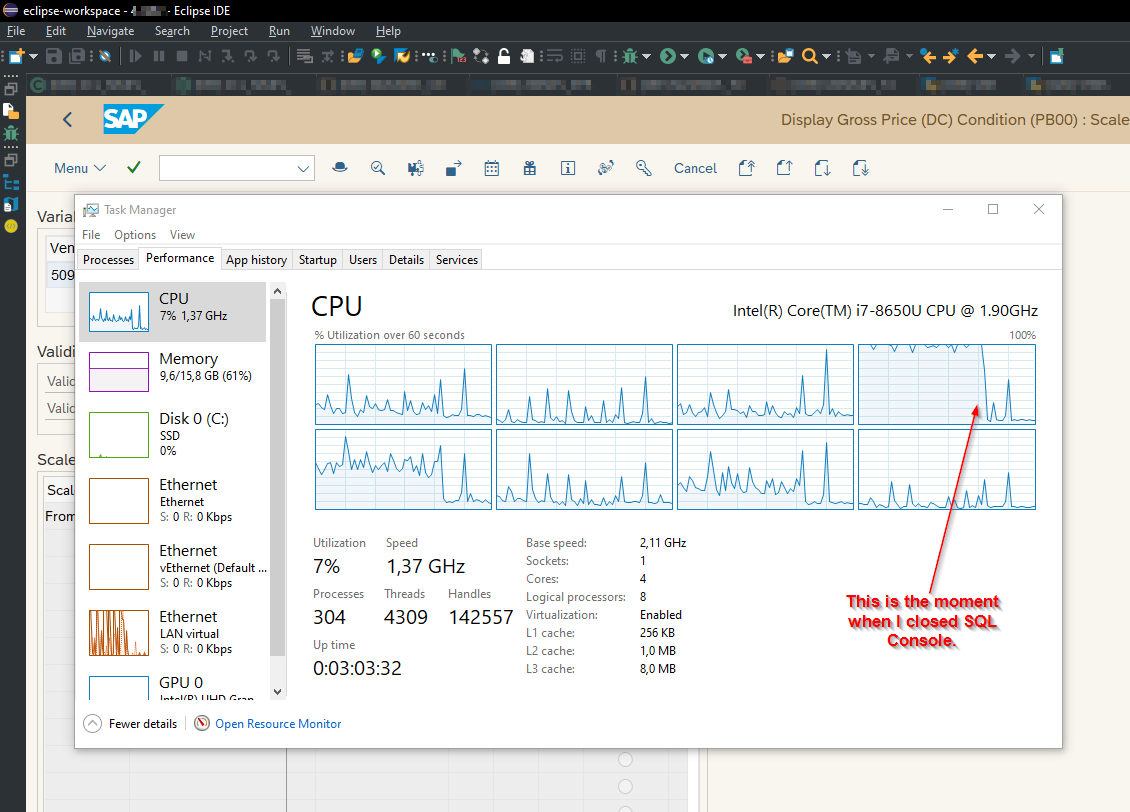The image size is (1130, 812).
Task: Open Eclipse Run button dropdown arrow
Action: click(x=685, y=56)
